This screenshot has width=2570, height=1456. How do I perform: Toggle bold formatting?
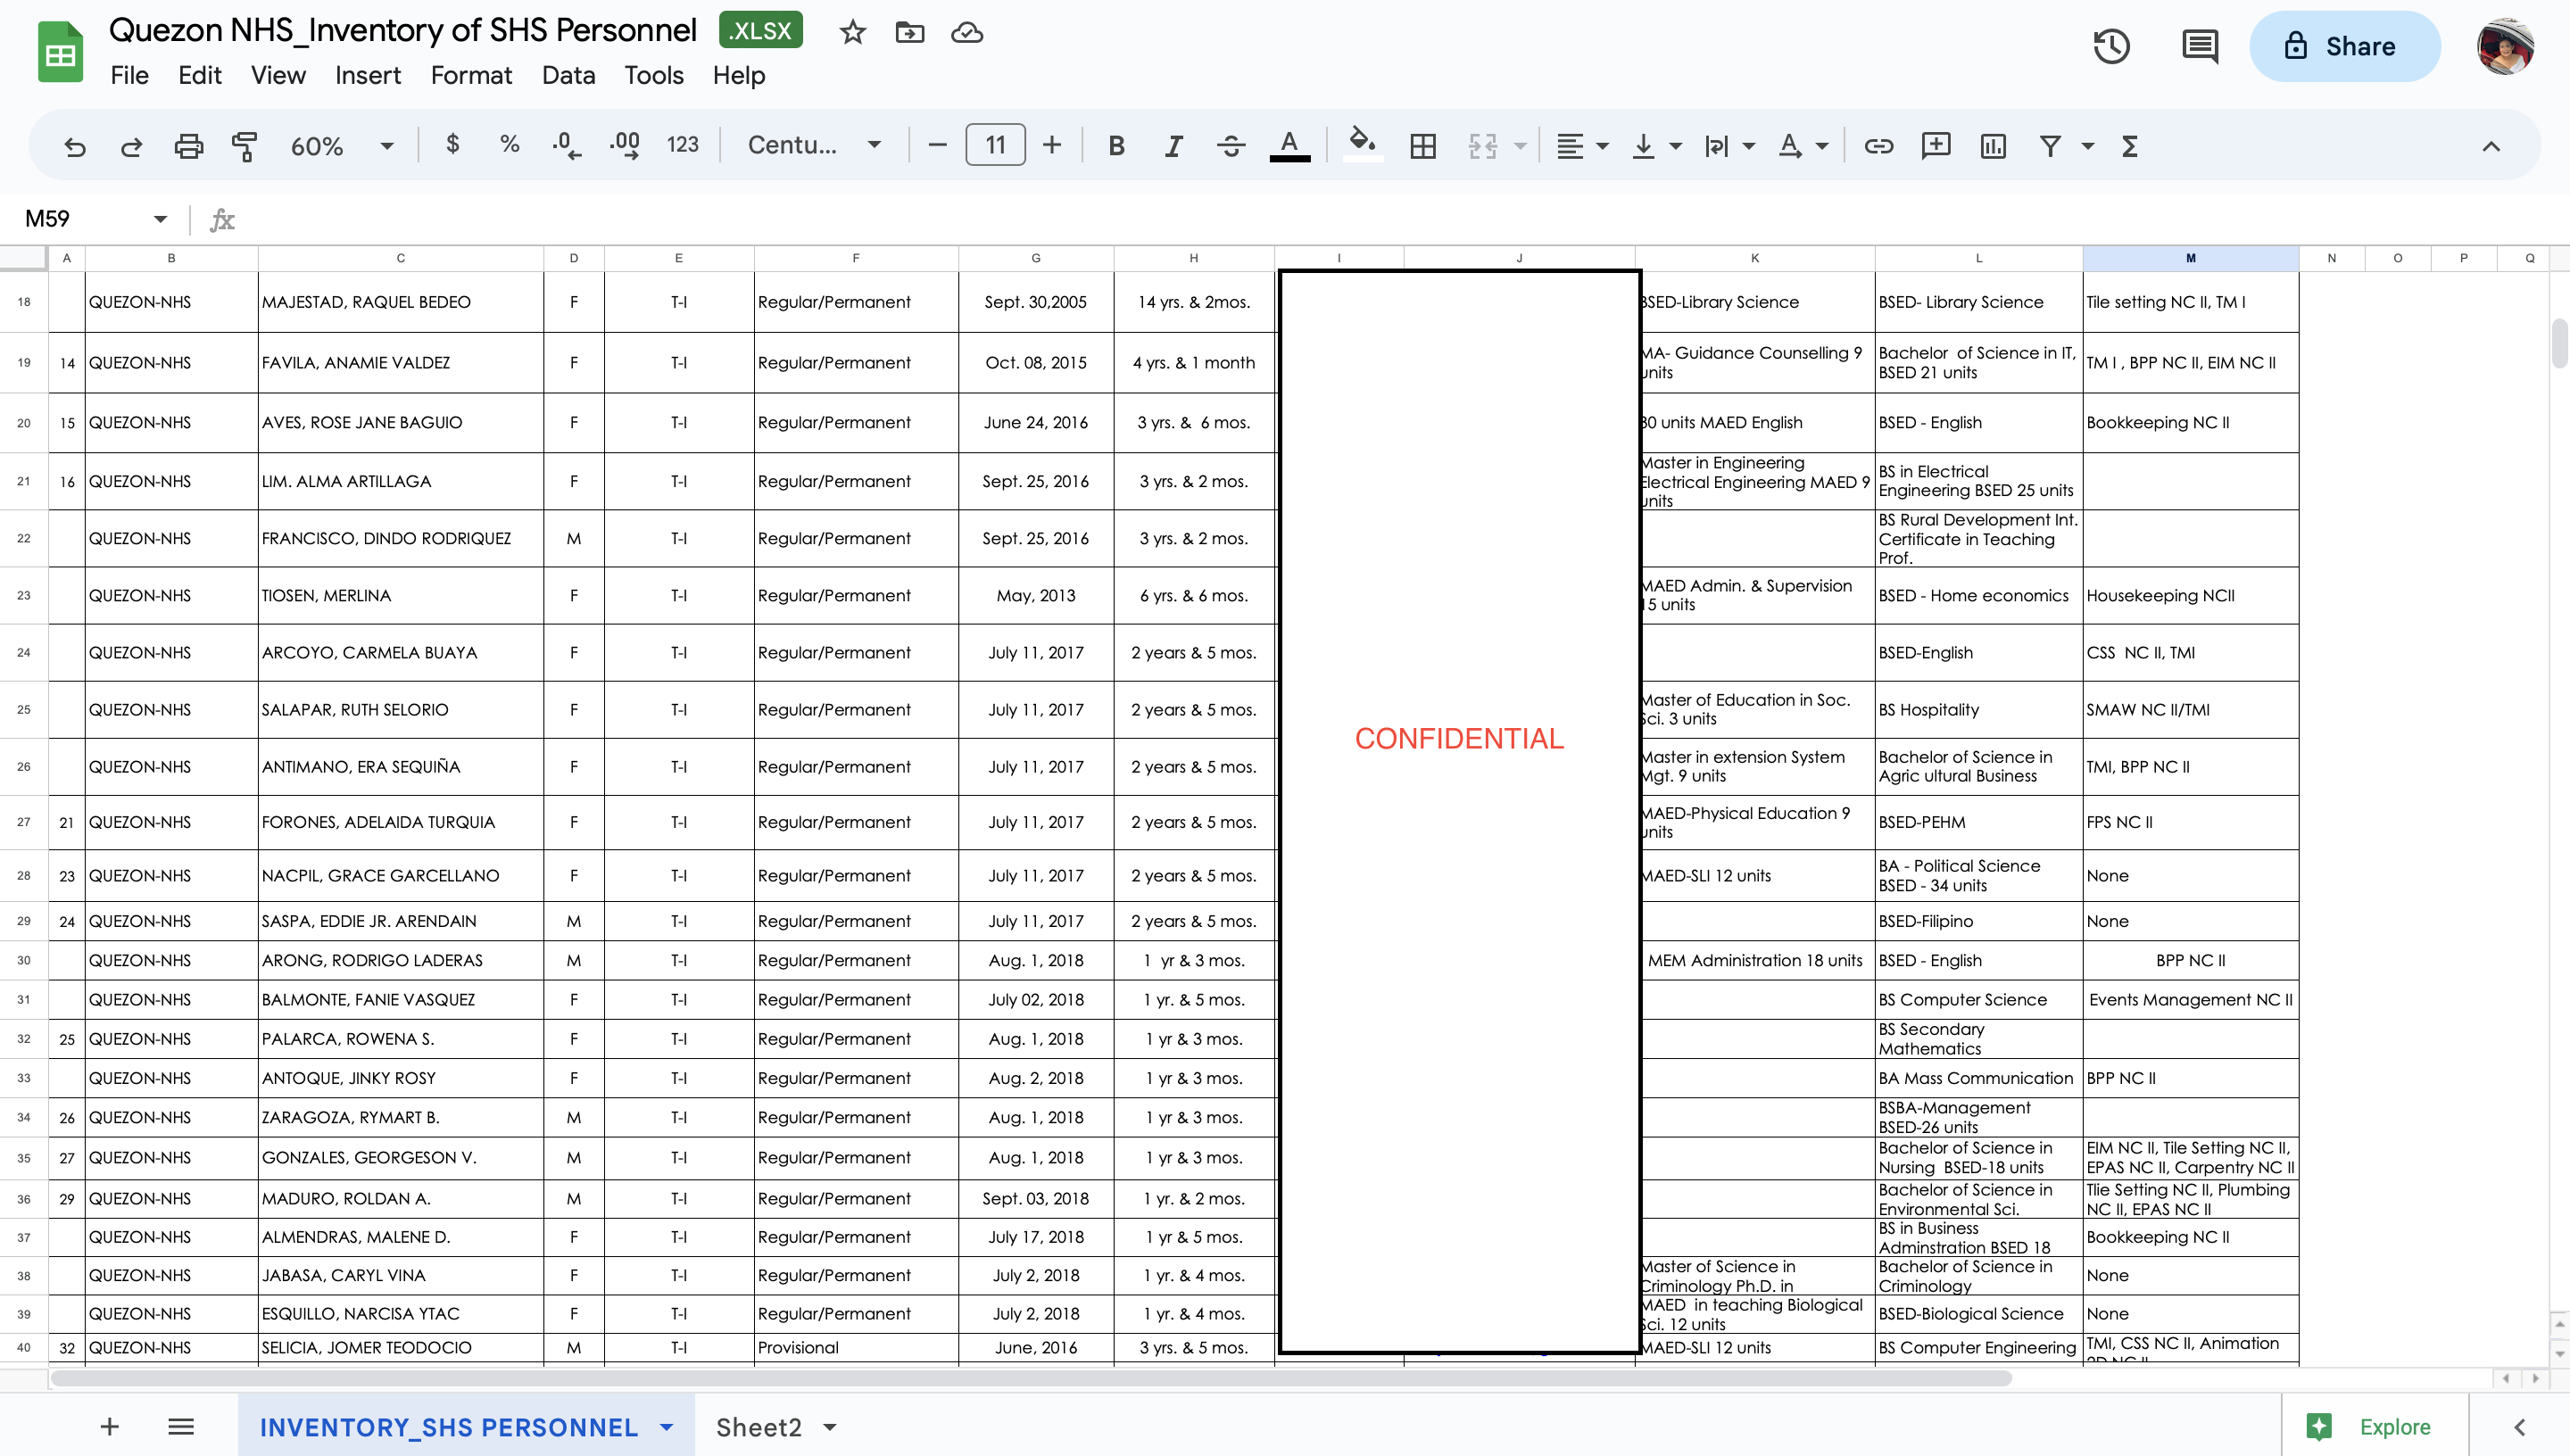(1116, 146)
